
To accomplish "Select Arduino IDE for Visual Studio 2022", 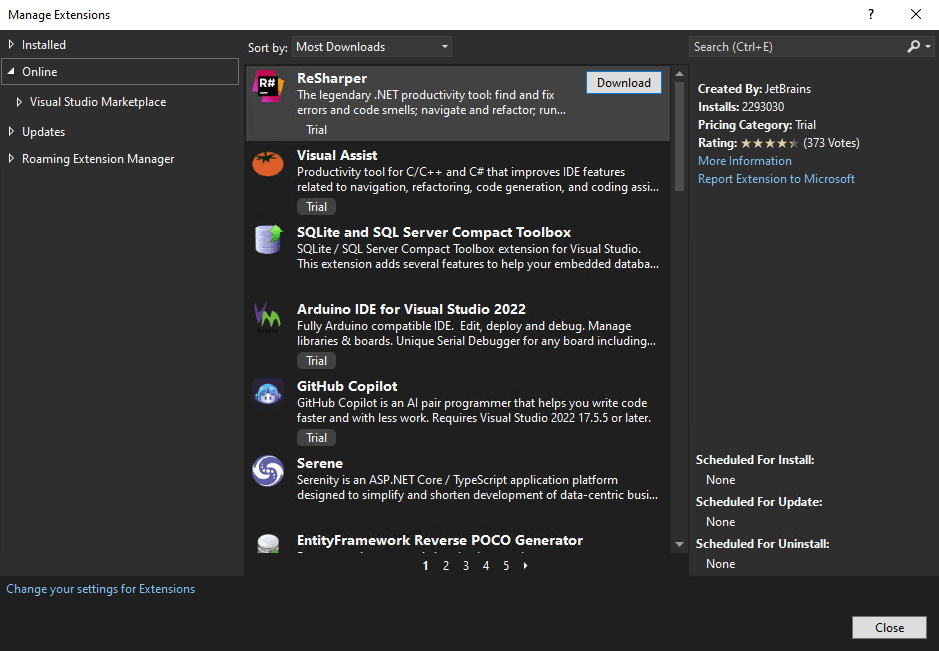I will coord(411,309).
